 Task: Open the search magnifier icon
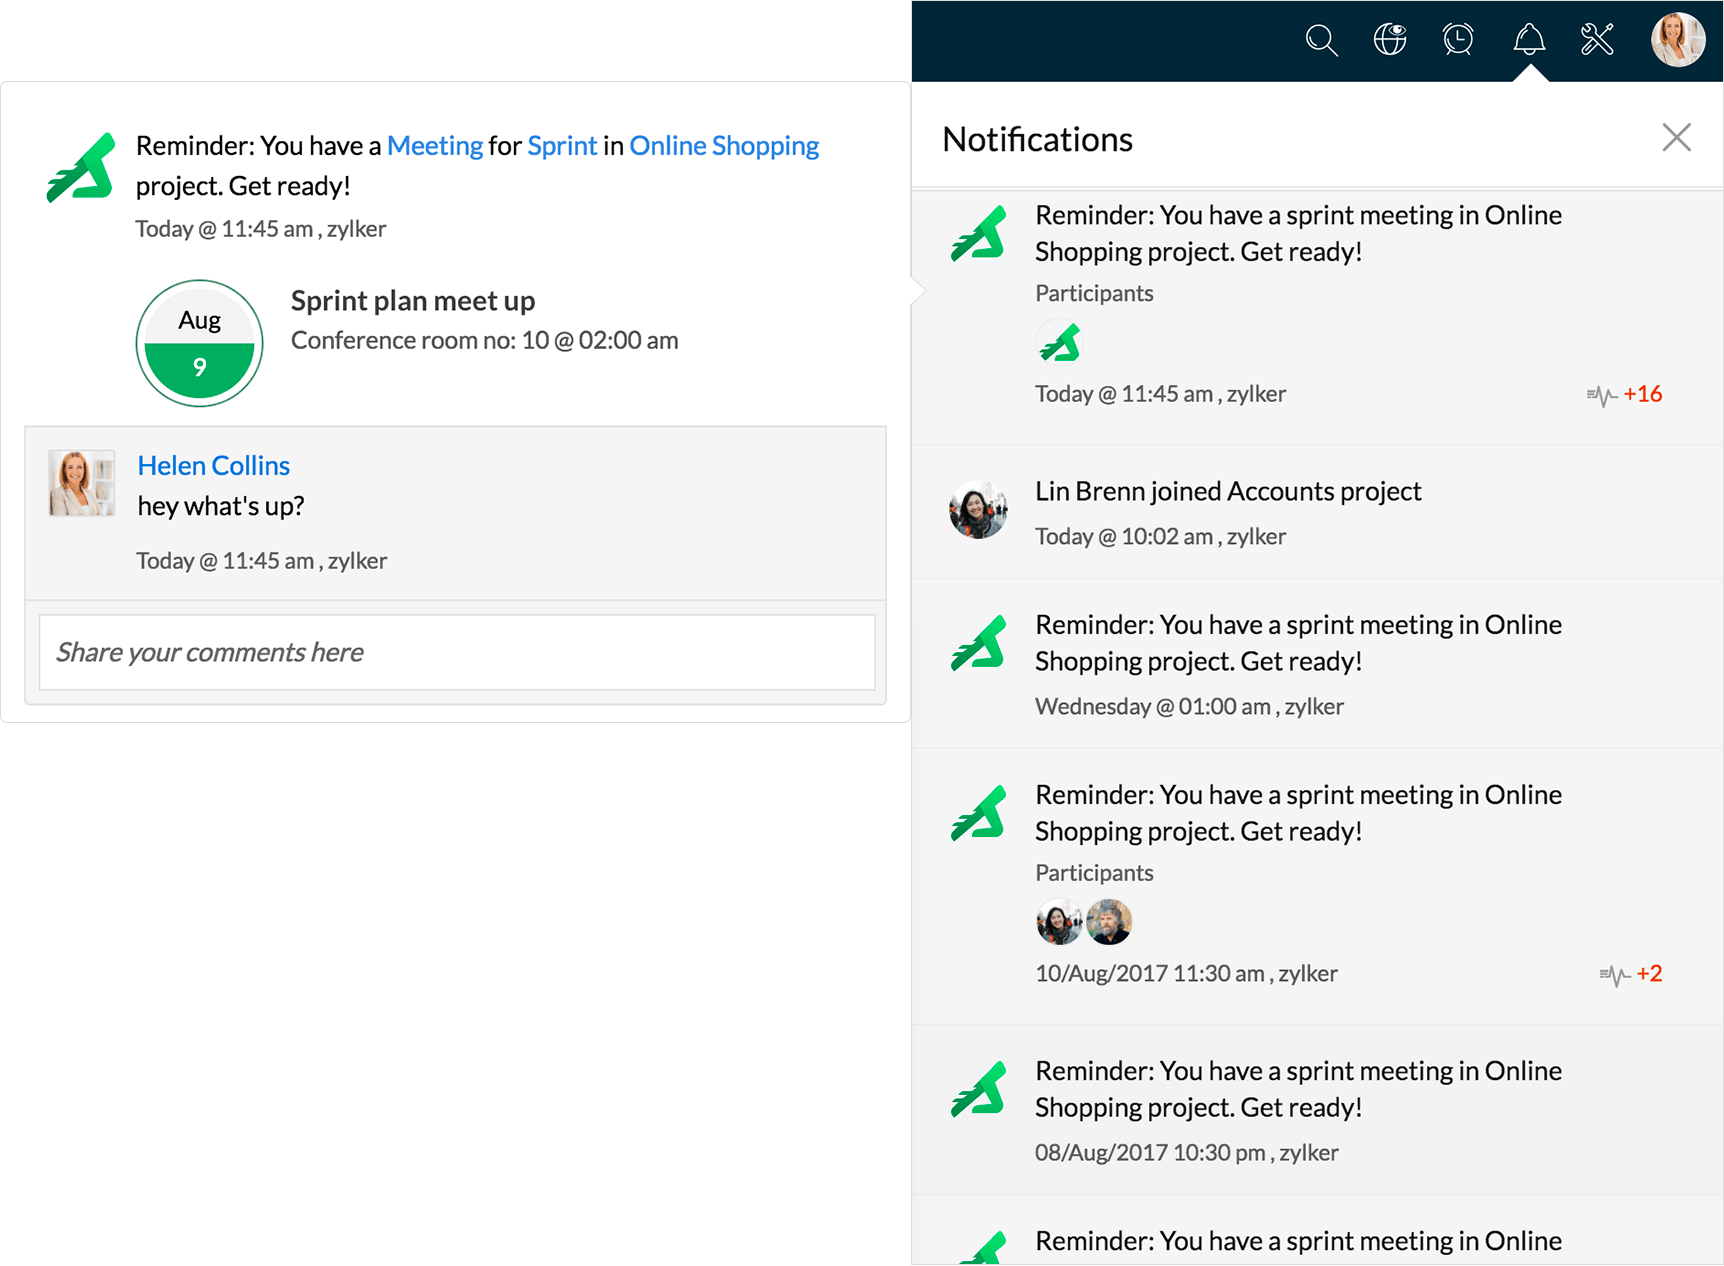1321,40
